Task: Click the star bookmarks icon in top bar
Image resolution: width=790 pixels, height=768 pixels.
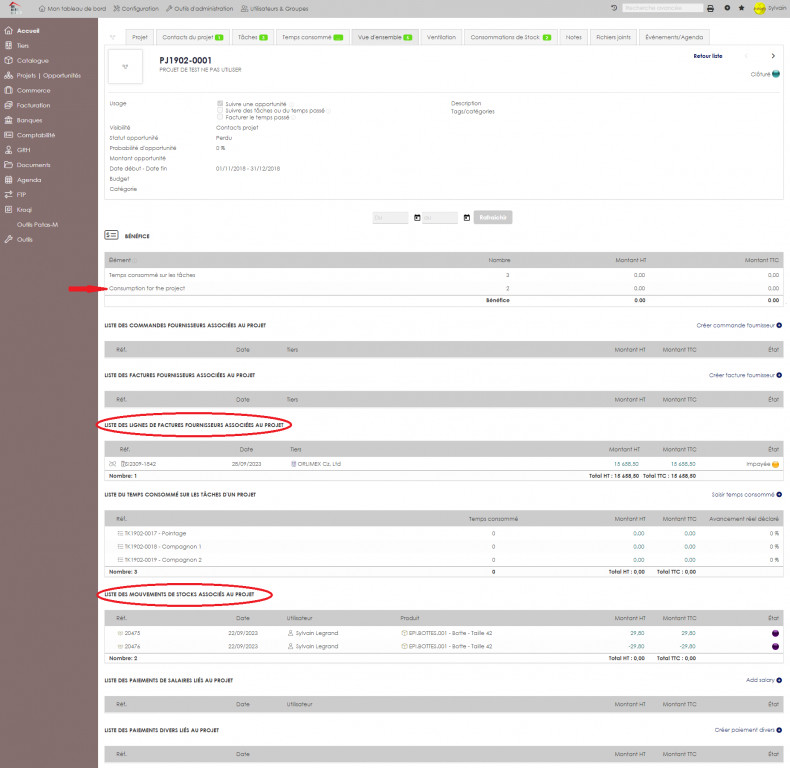Action: pos(741,8)
